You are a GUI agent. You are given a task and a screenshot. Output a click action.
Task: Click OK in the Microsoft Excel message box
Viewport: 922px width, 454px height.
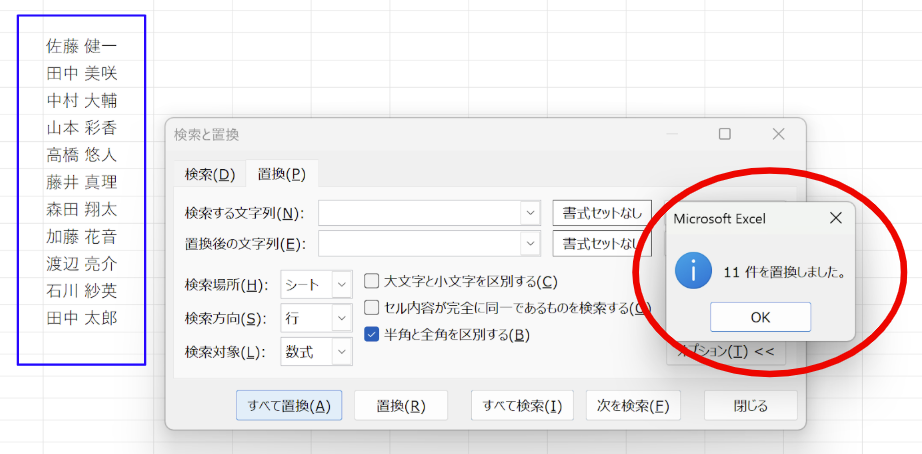(760, 317)
